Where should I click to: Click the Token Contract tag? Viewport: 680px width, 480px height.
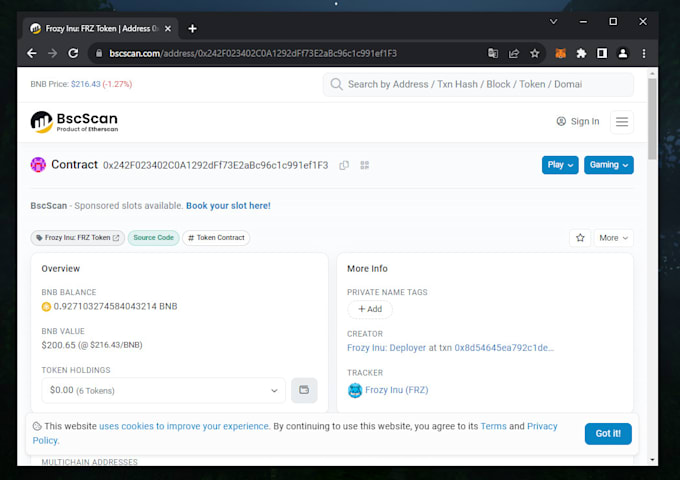216,238
